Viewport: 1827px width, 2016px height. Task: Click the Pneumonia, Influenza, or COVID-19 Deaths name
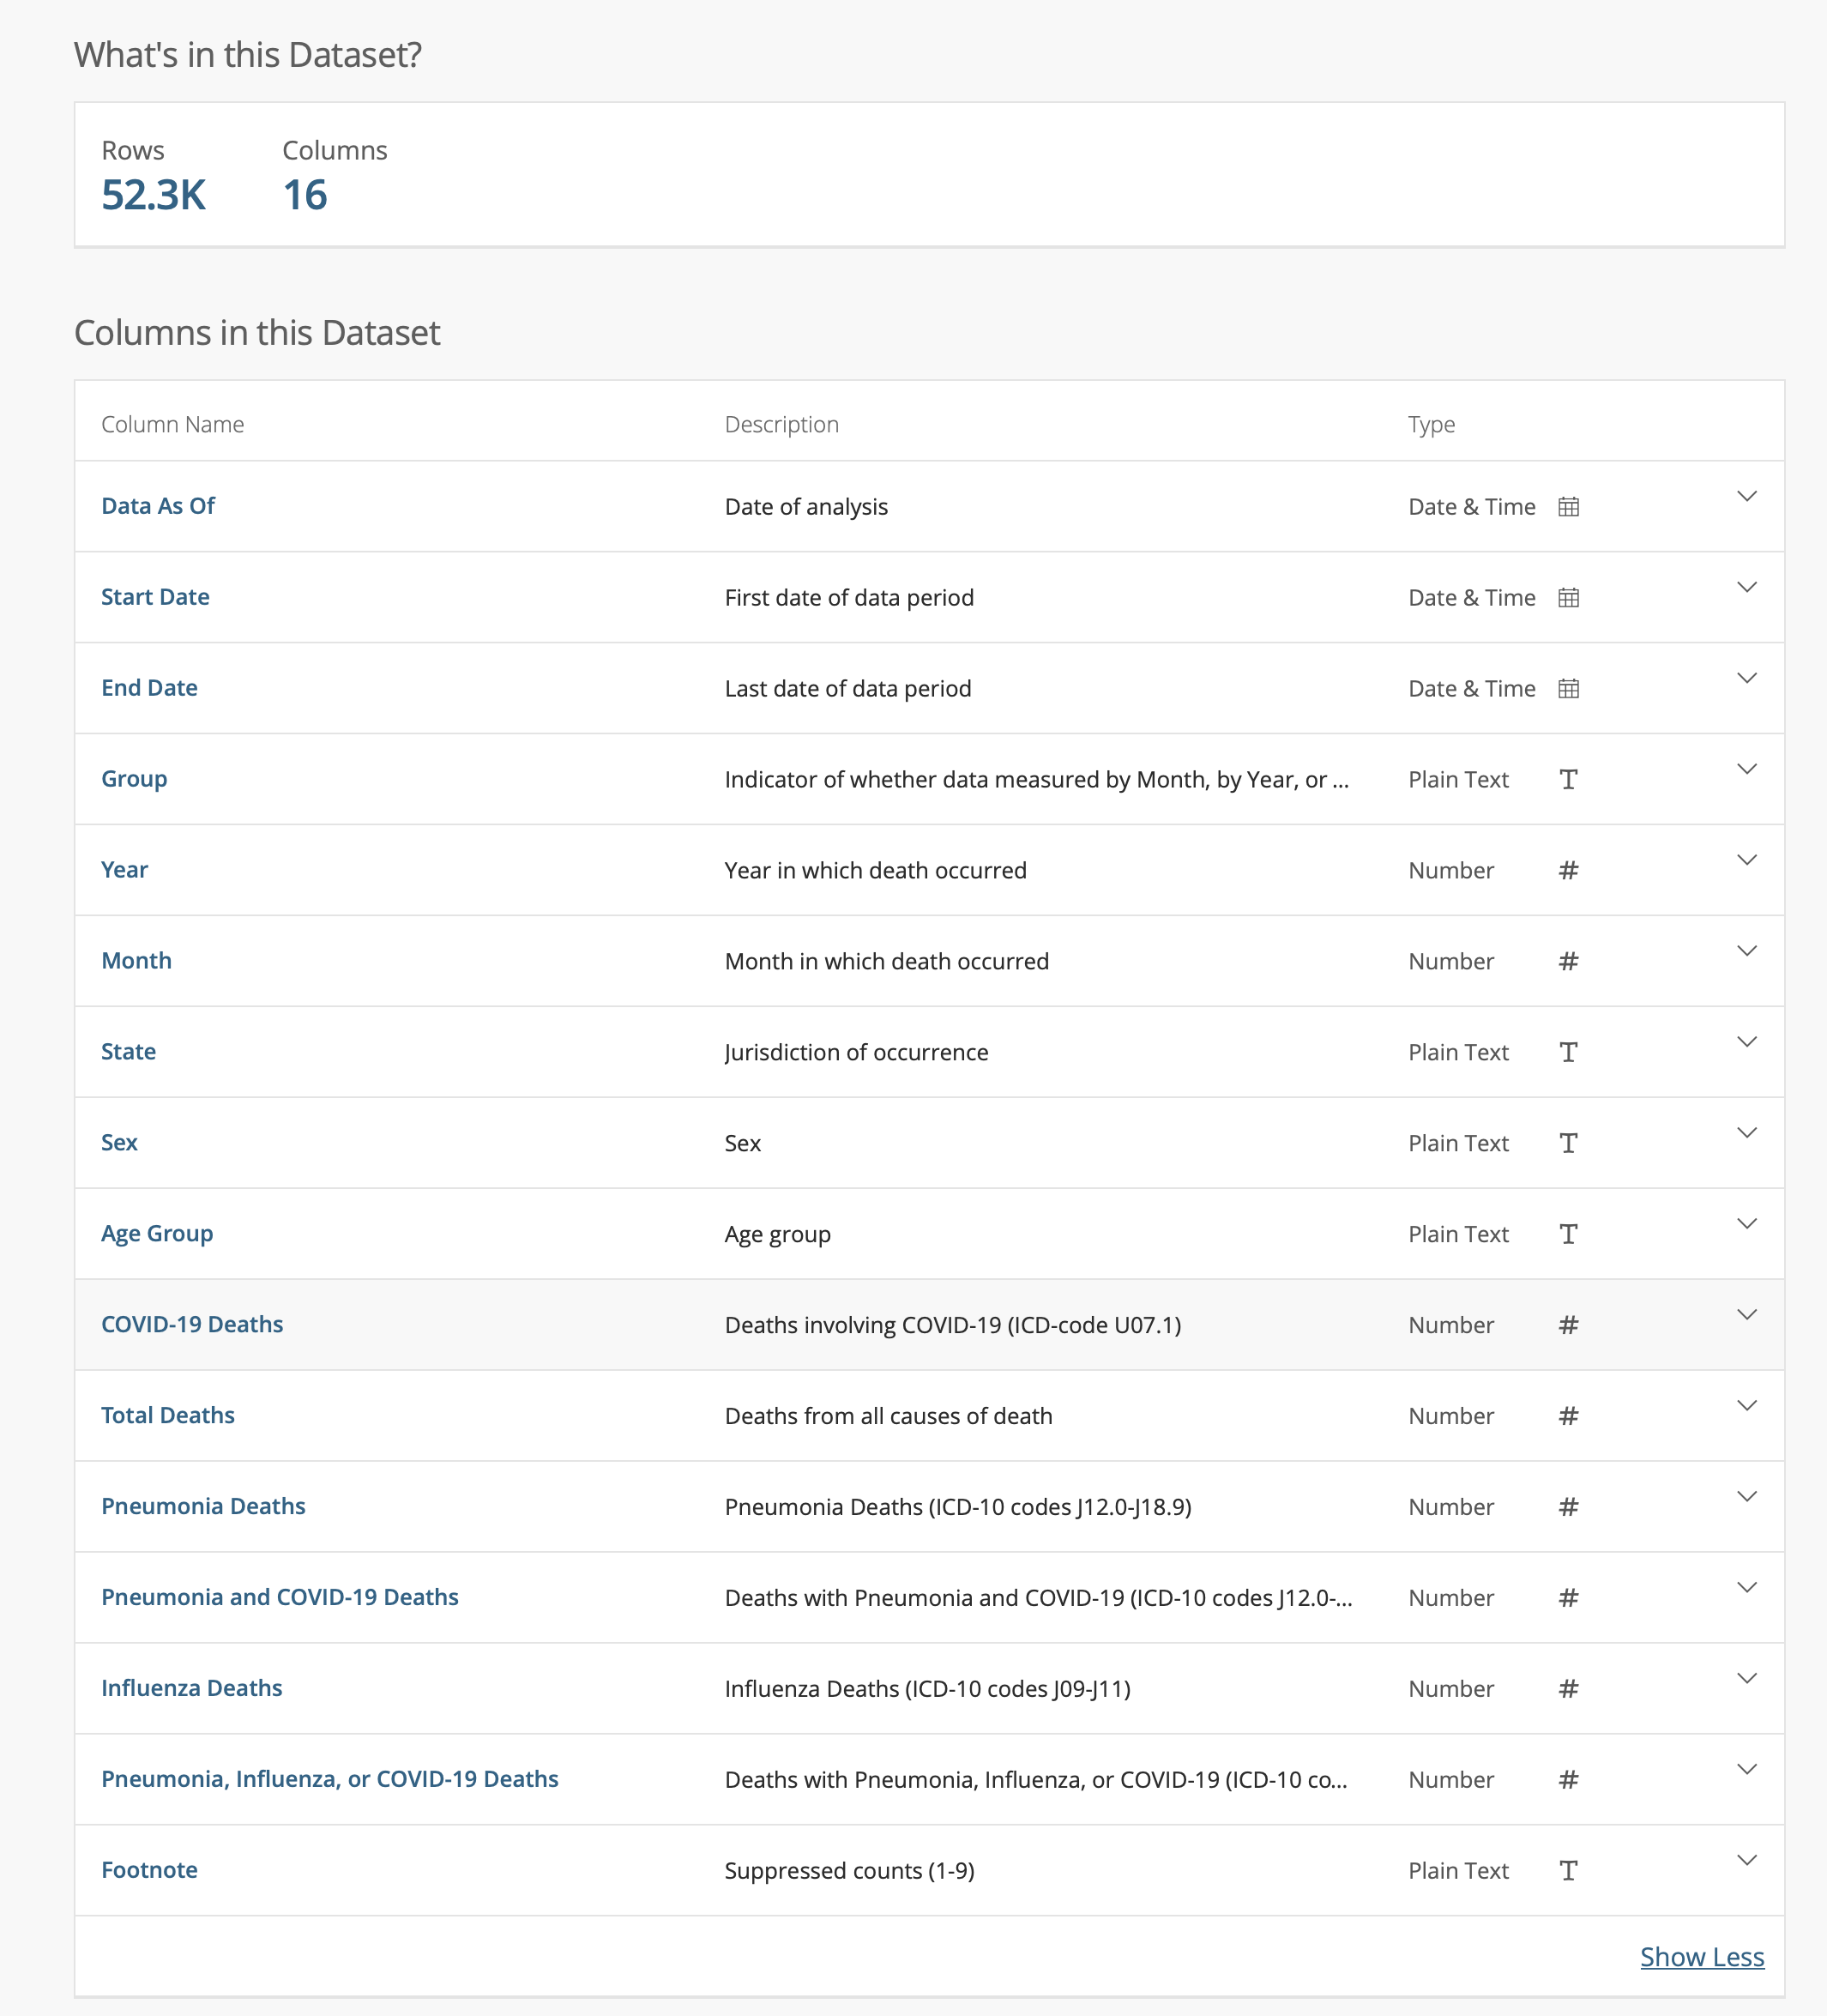pos(330,1779)
